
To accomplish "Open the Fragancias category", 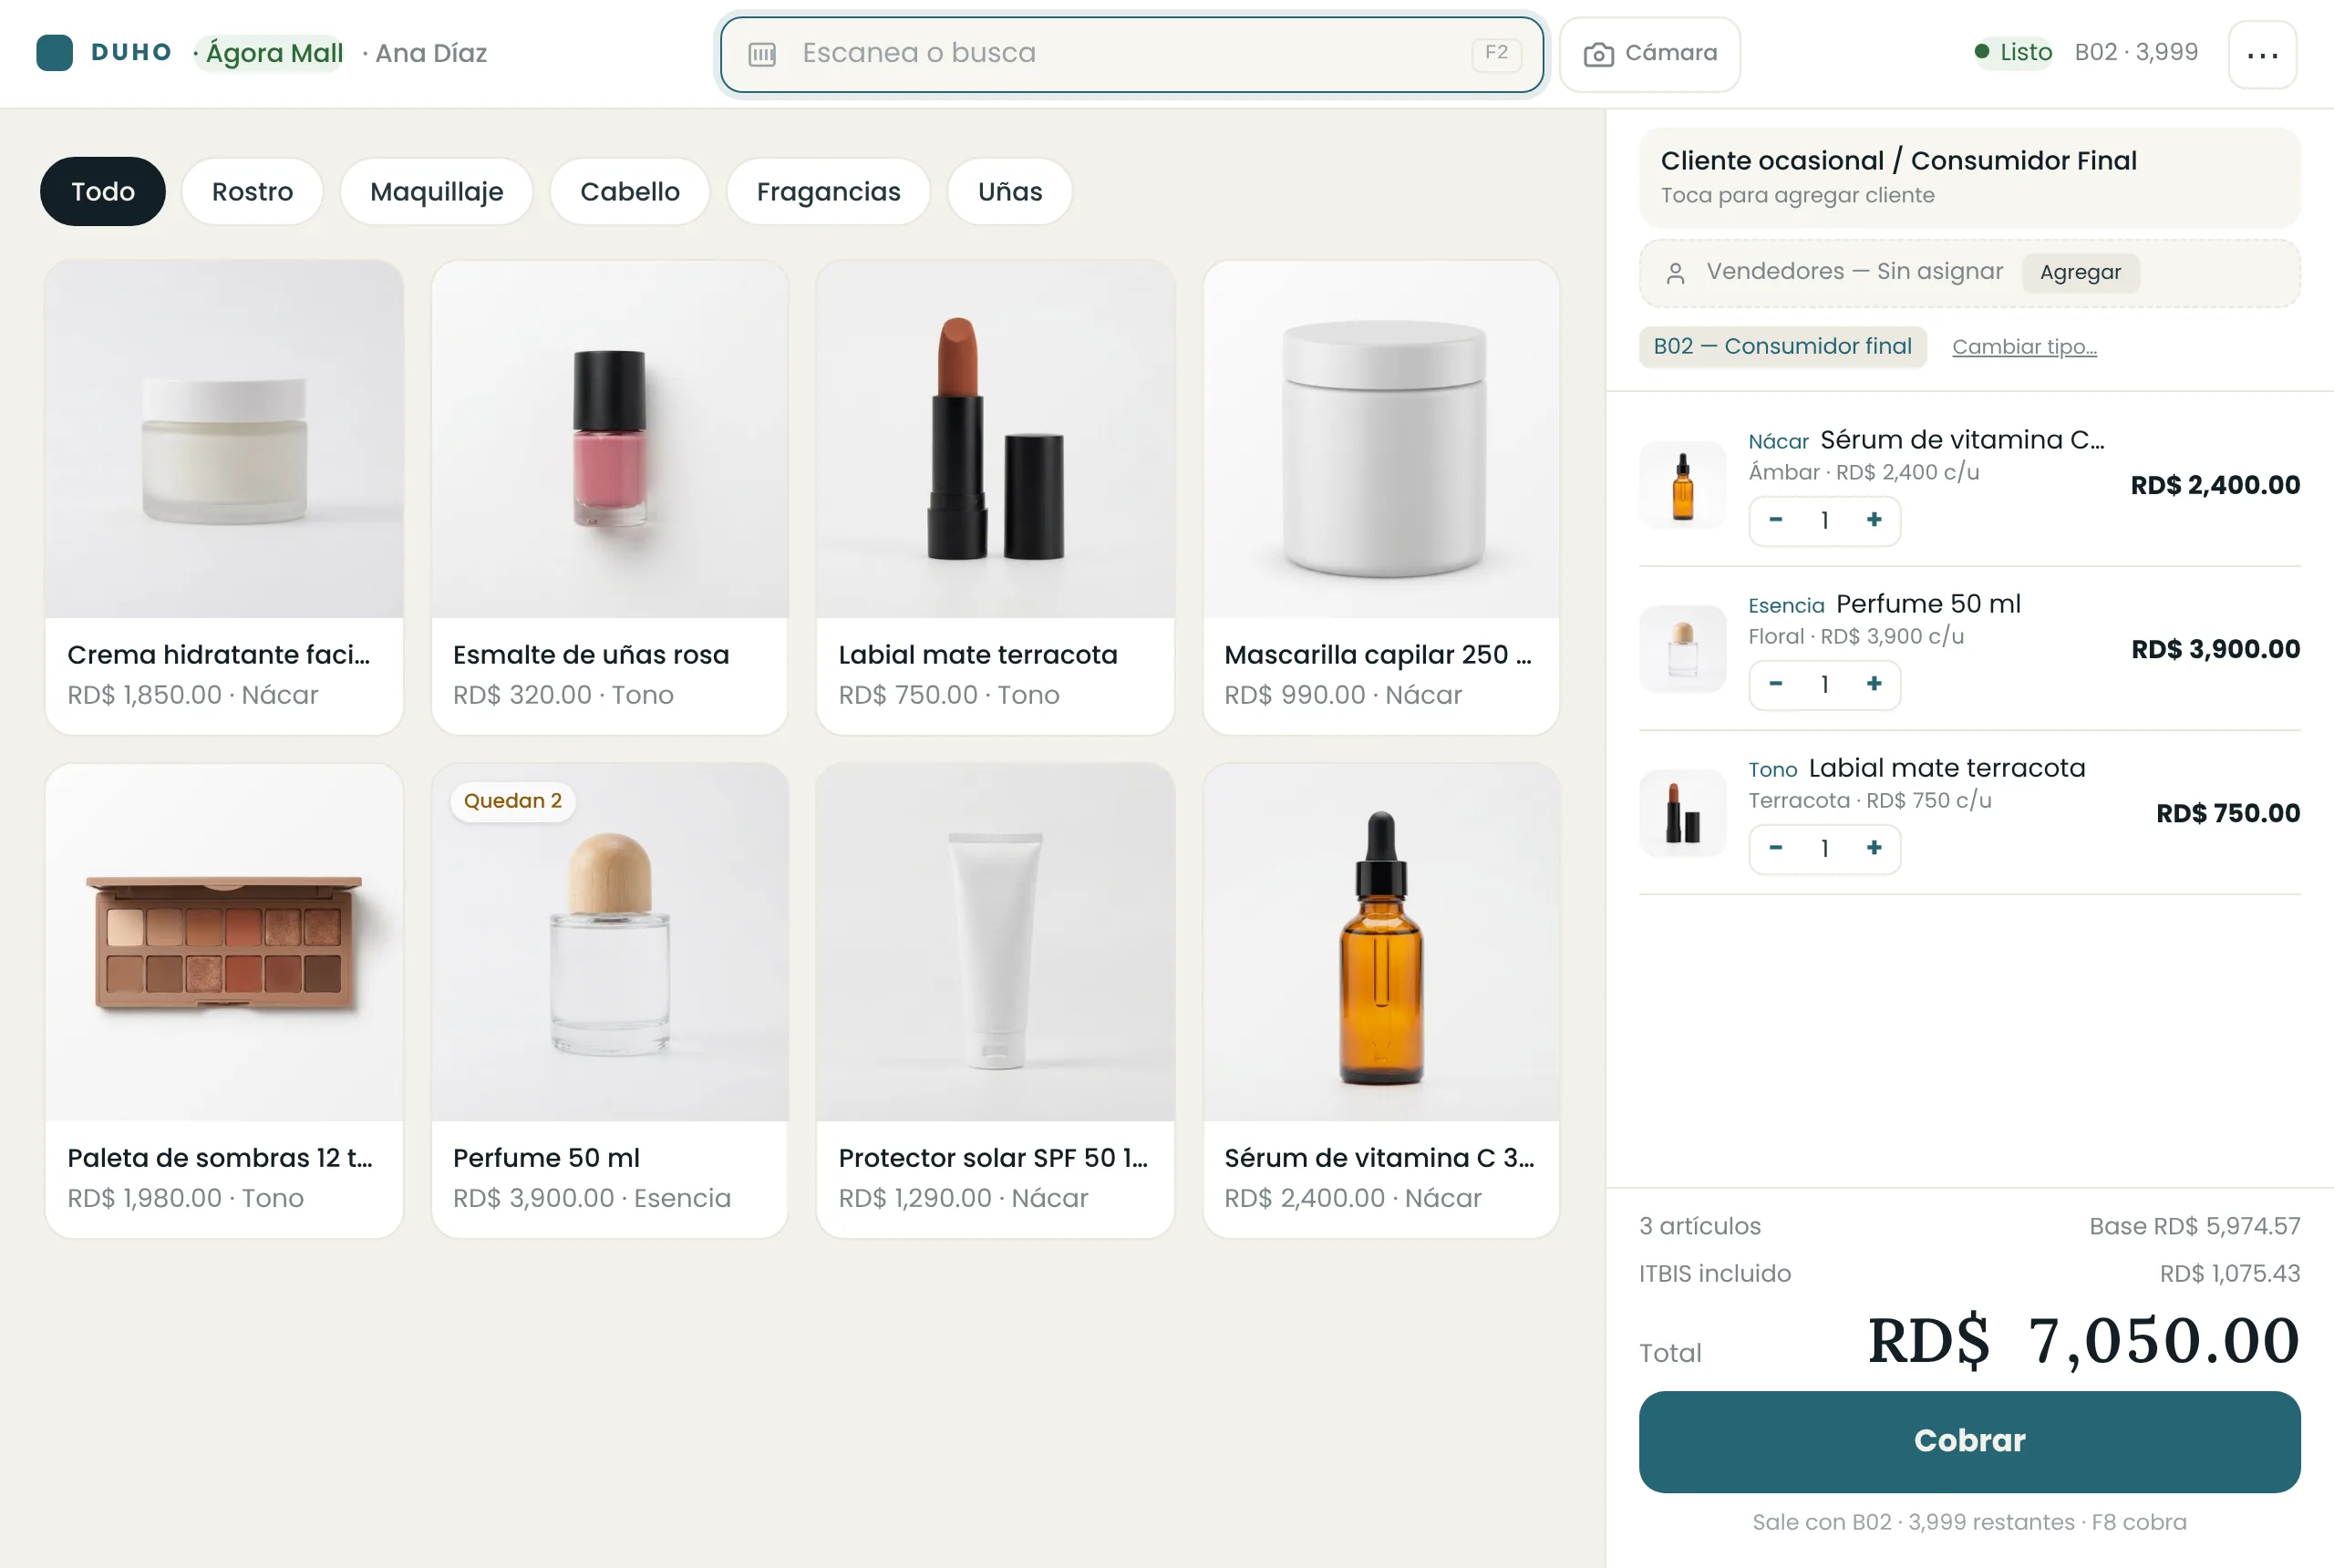I will pos(828,191).
